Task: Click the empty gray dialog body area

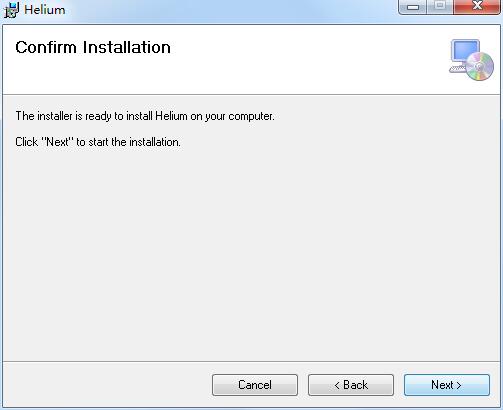Action: click(x=251, y=253)
